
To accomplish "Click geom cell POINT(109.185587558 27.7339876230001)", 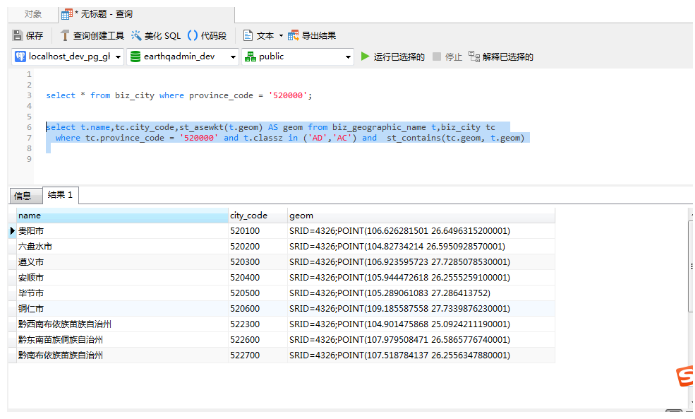I will point(421,309).
